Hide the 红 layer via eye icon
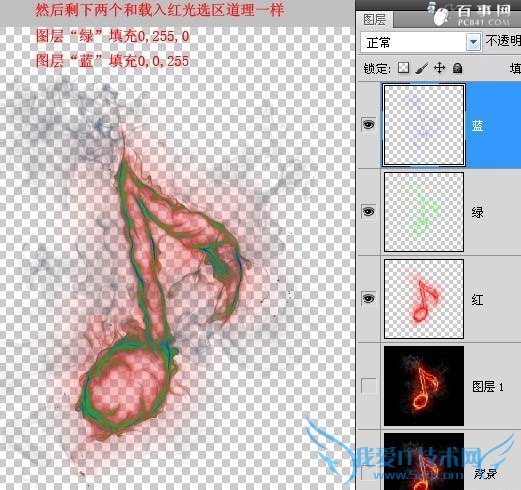 tap(368, 298)
